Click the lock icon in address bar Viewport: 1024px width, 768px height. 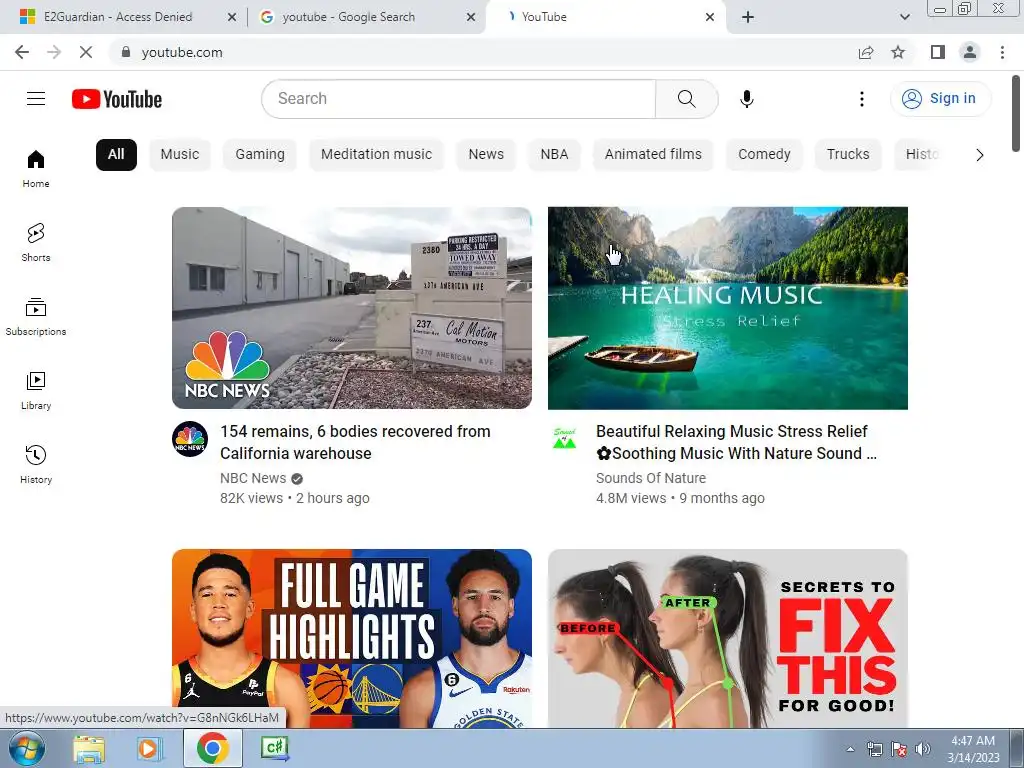pos(126,52)
